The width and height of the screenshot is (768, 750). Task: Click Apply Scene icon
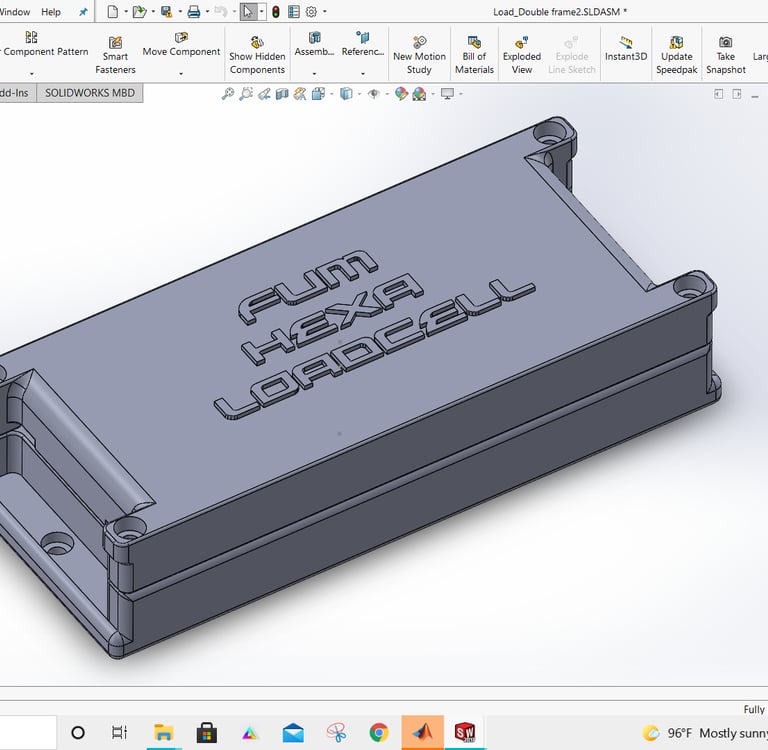(x=419, y=94)
